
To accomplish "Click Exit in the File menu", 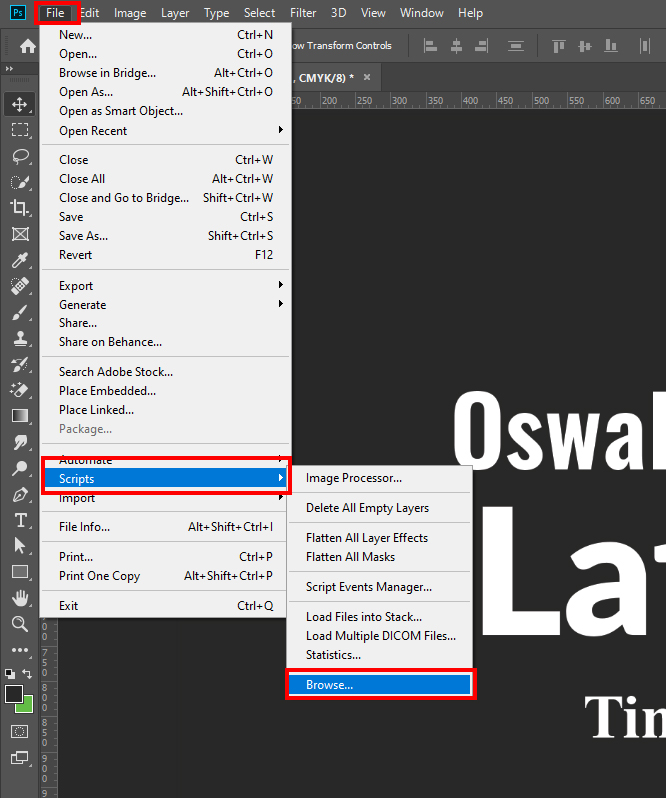I will click(x=165, y=606).
